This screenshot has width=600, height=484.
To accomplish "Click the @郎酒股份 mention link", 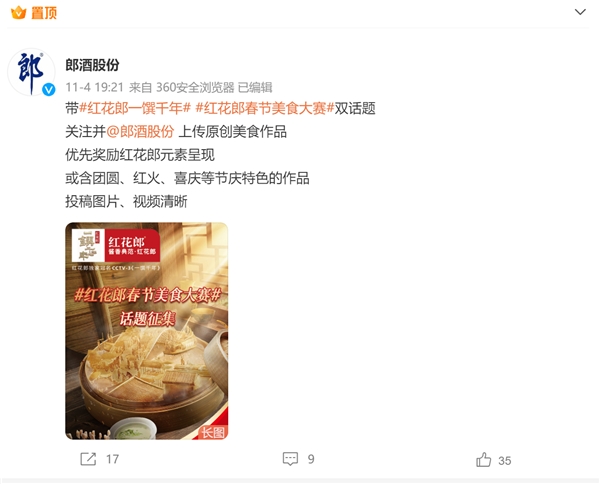I will pyautogui.click(x=140, y=132).
